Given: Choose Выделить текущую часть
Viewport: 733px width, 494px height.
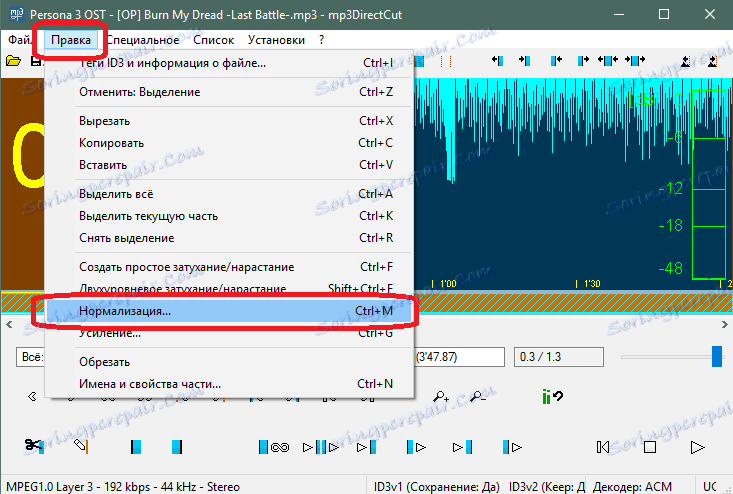Looking at the screenshot, I should [x=229, y=215].
